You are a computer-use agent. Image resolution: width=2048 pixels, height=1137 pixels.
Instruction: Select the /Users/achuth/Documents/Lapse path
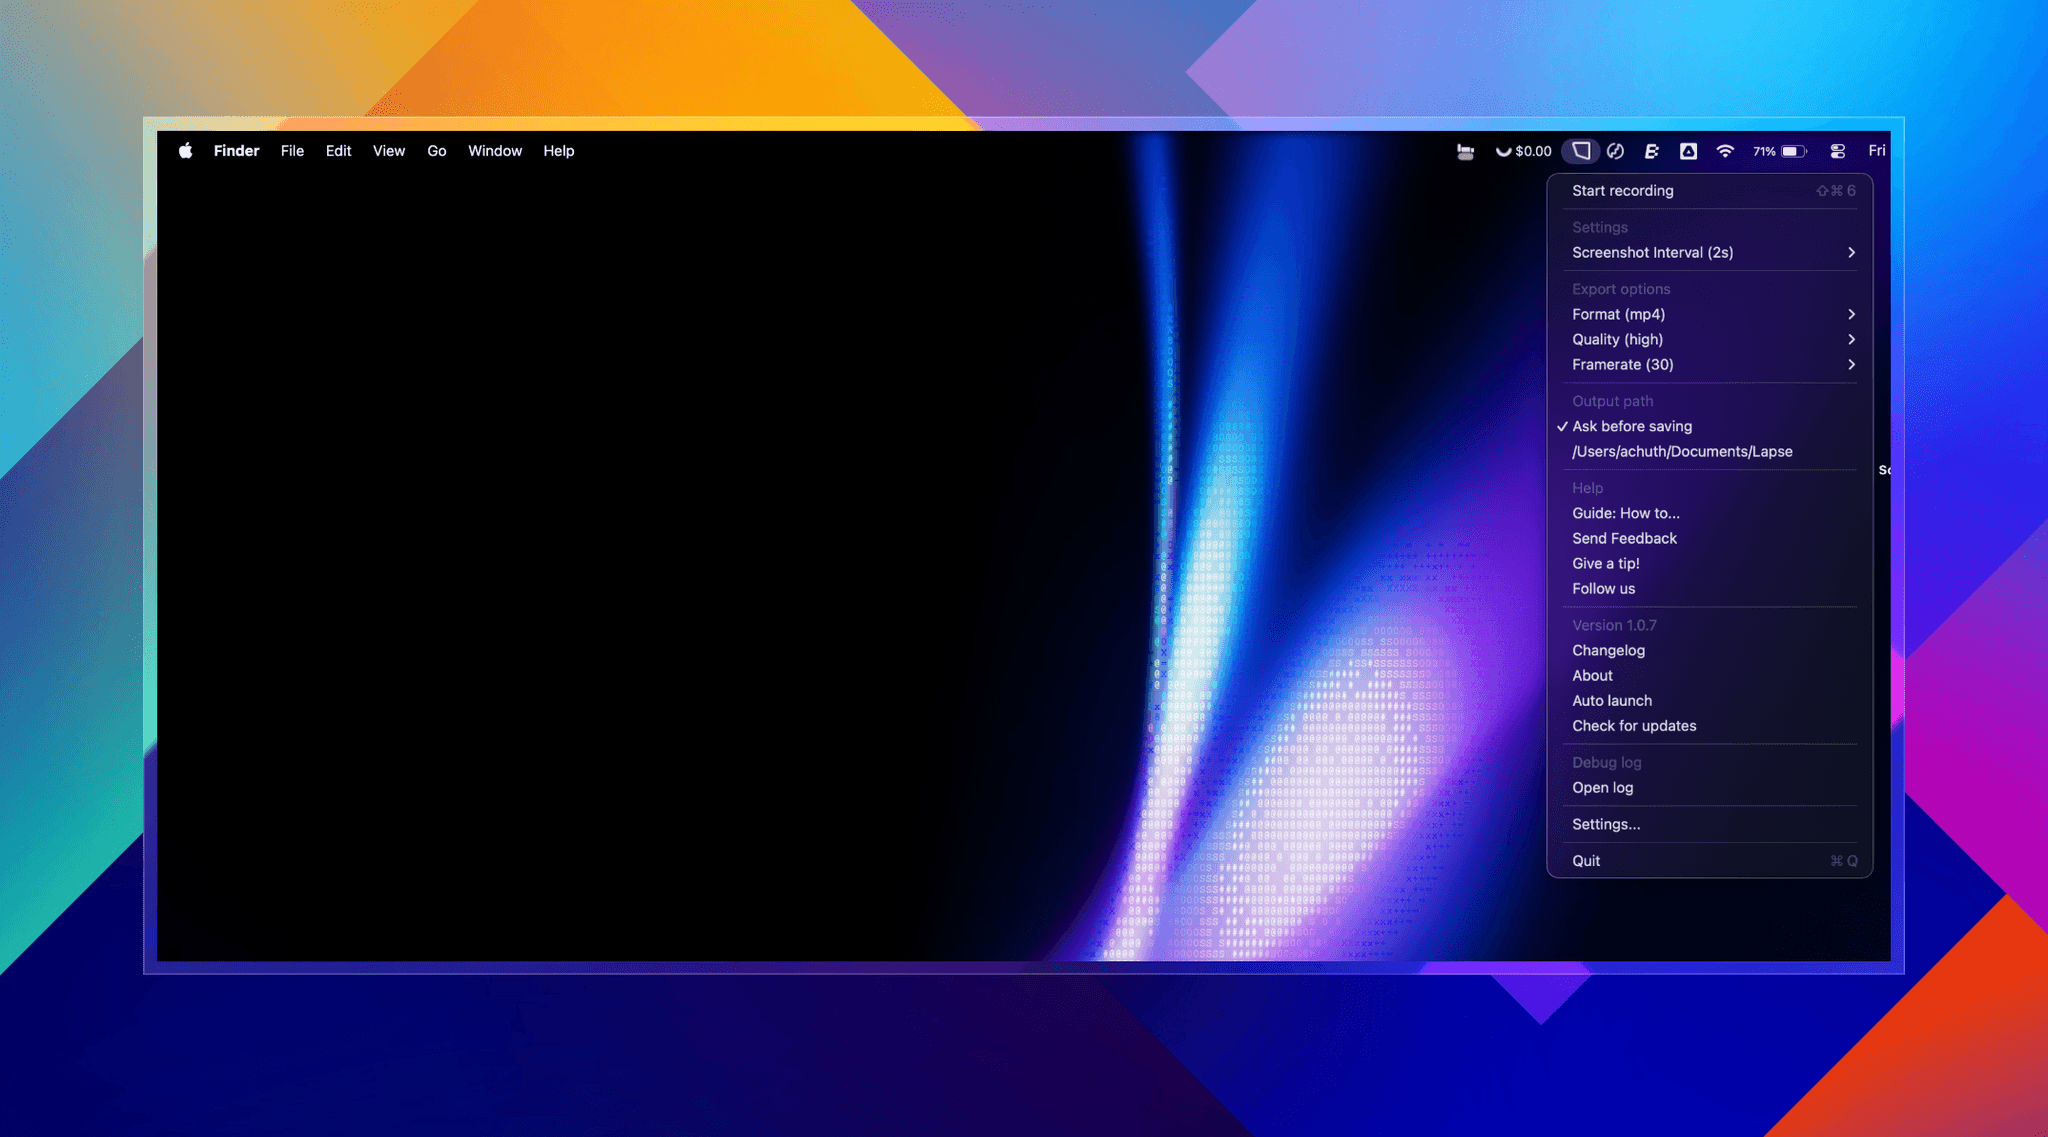[x=1709, y=451]
